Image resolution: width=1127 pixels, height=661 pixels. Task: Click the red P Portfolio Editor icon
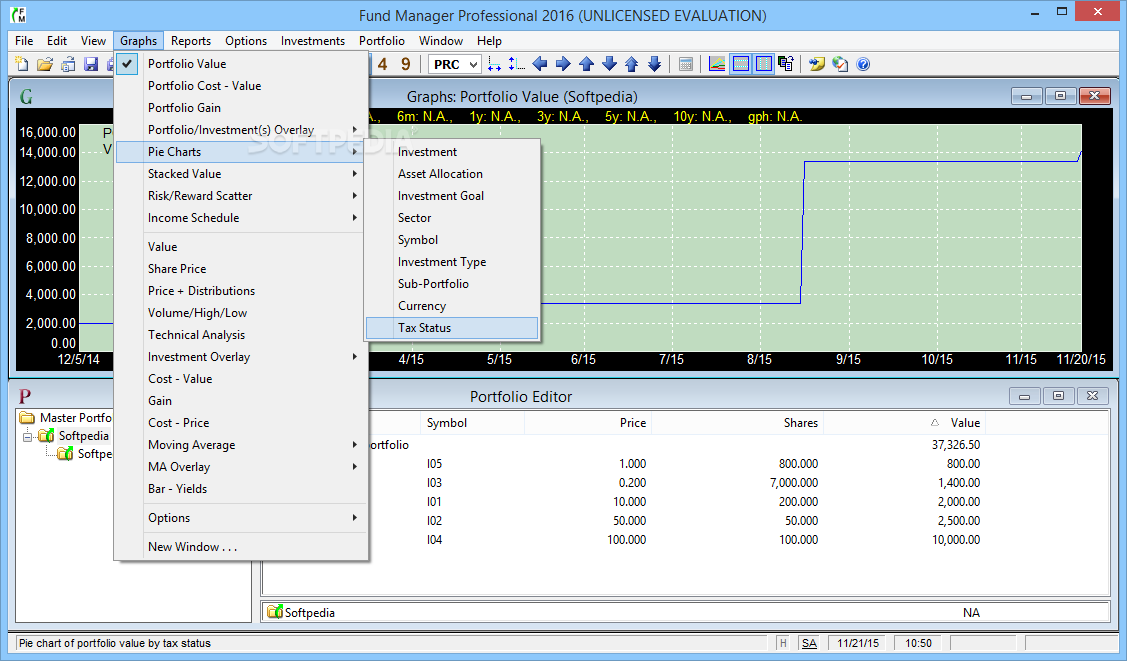click(25, 396)
